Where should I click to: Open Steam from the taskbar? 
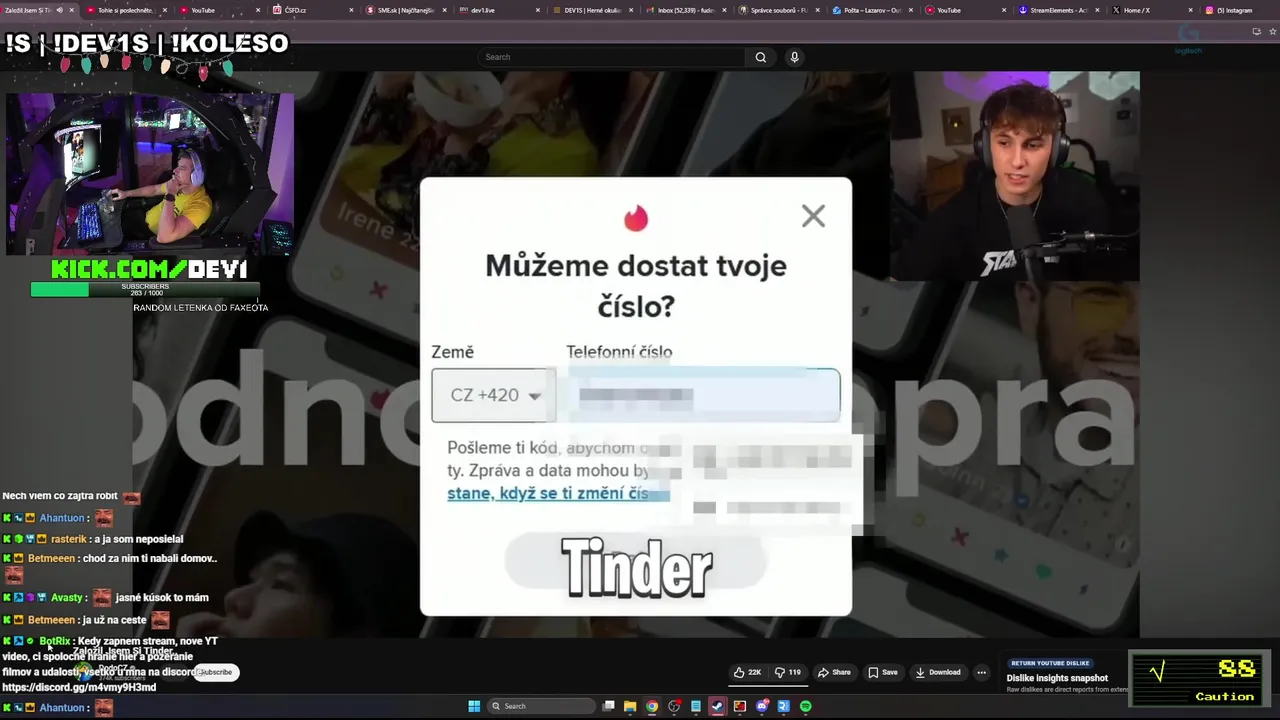tap(718, 706)
